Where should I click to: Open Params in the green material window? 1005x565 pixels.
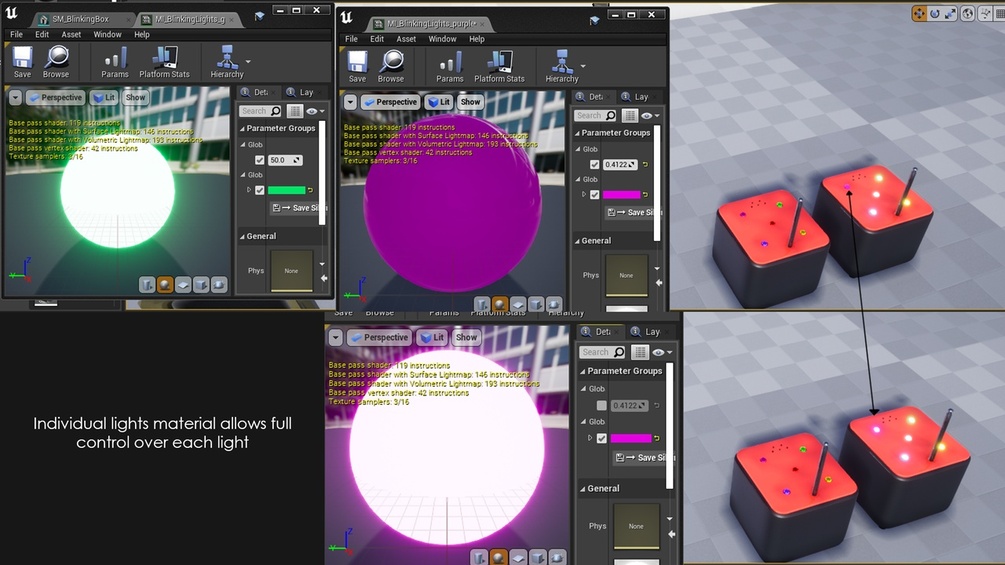coord(115,62)
